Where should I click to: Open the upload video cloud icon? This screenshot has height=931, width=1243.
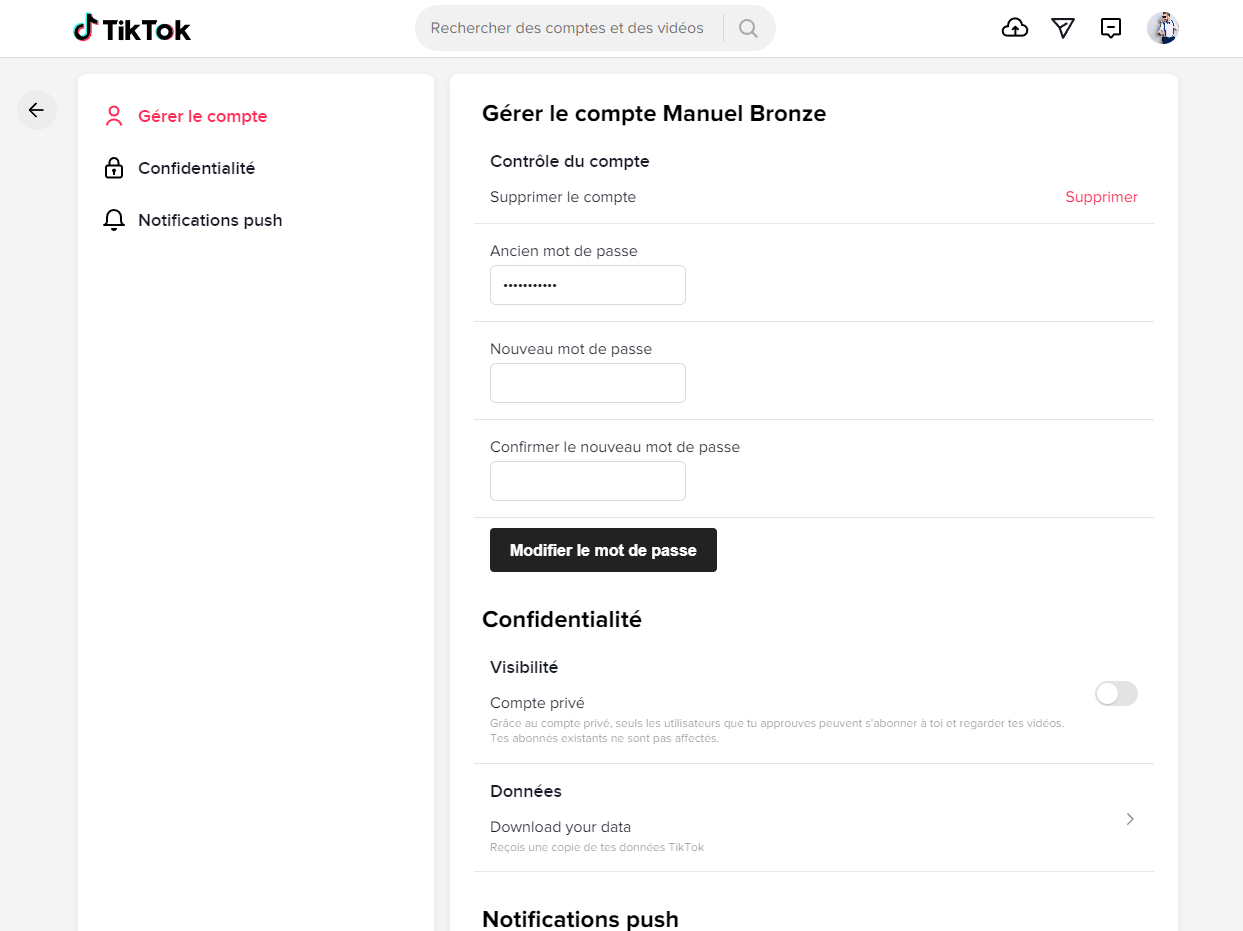pos(1014,28)
